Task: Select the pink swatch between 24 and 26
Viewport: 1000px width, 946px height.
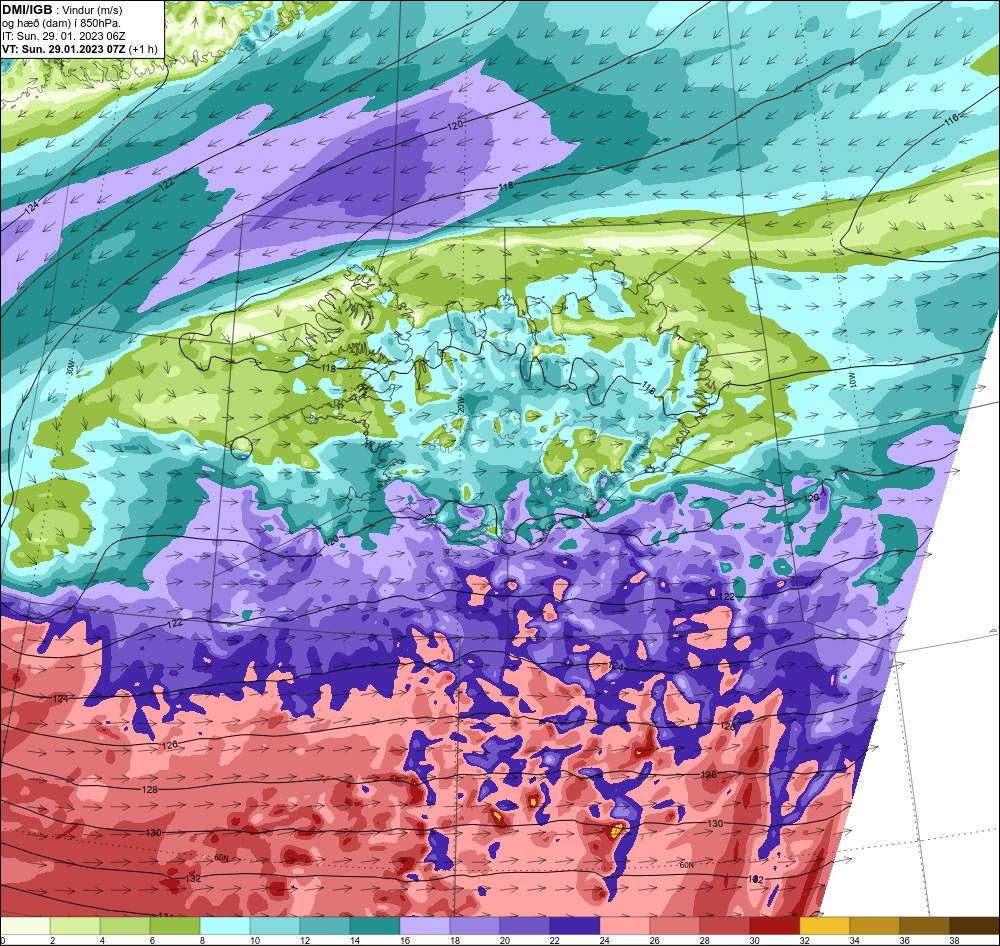Action: [624, 926]
